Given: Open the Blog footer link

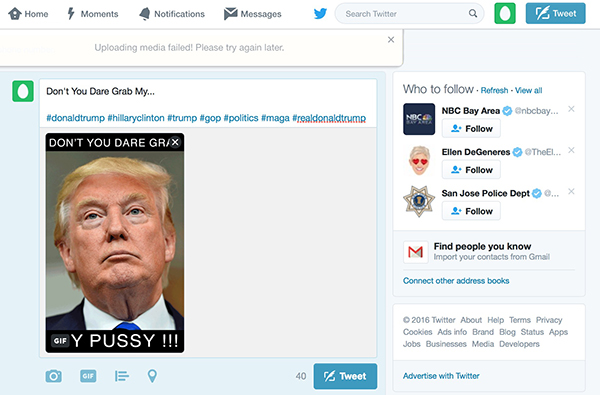Looking at the screenshot, I should [507, 332].
